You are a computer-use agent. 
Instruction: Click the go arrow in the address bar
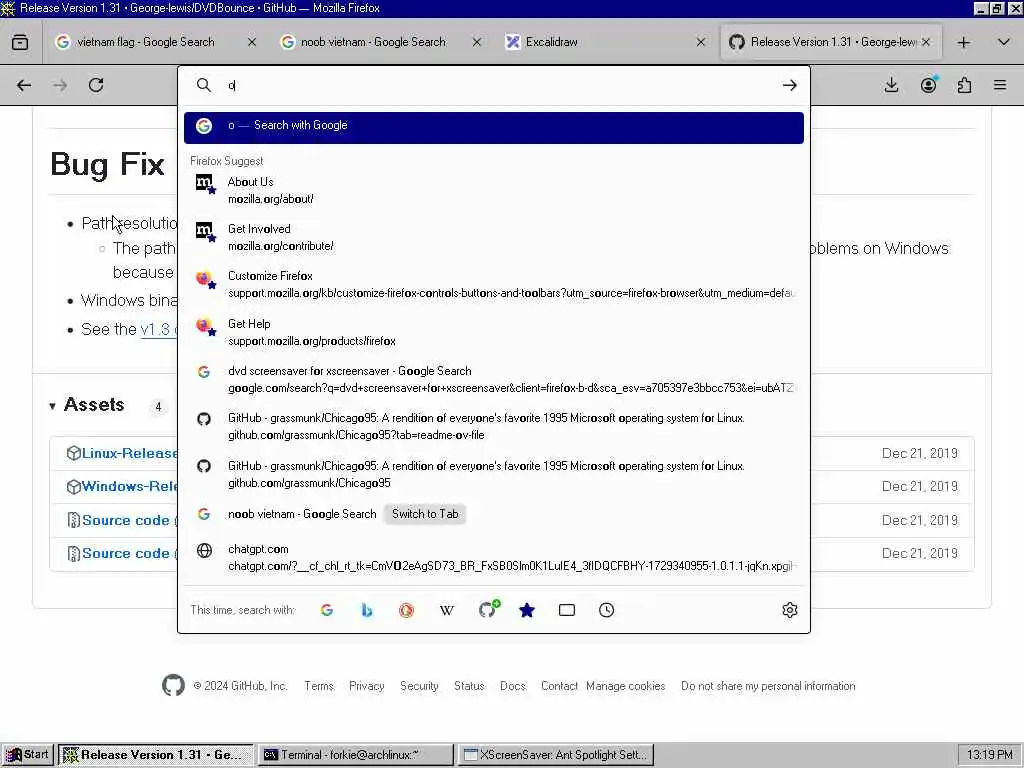(790, 85)
